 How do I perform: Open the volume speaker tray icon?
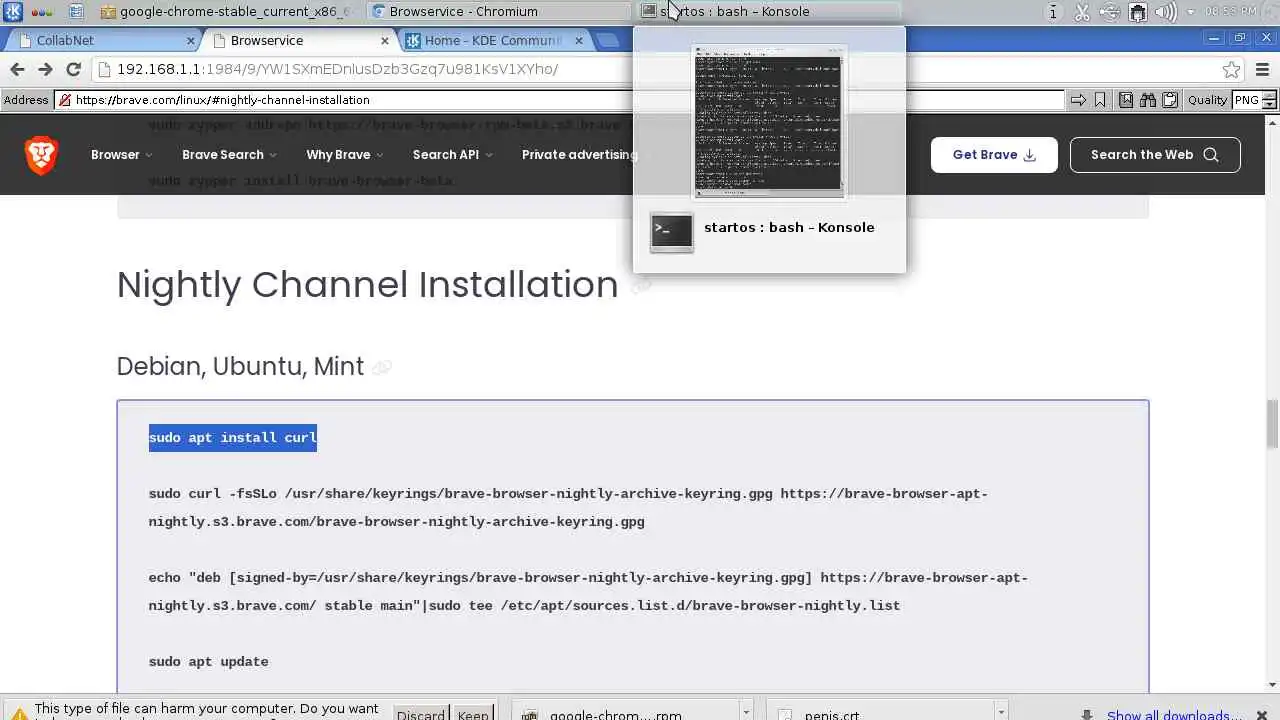pos(1165,12)
